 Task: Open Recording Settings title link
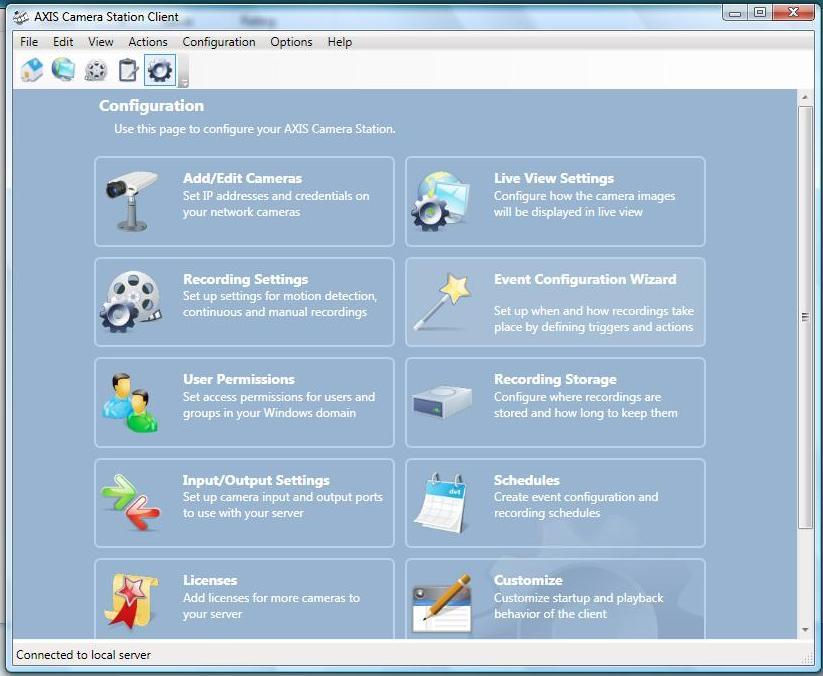click(246, 279)
